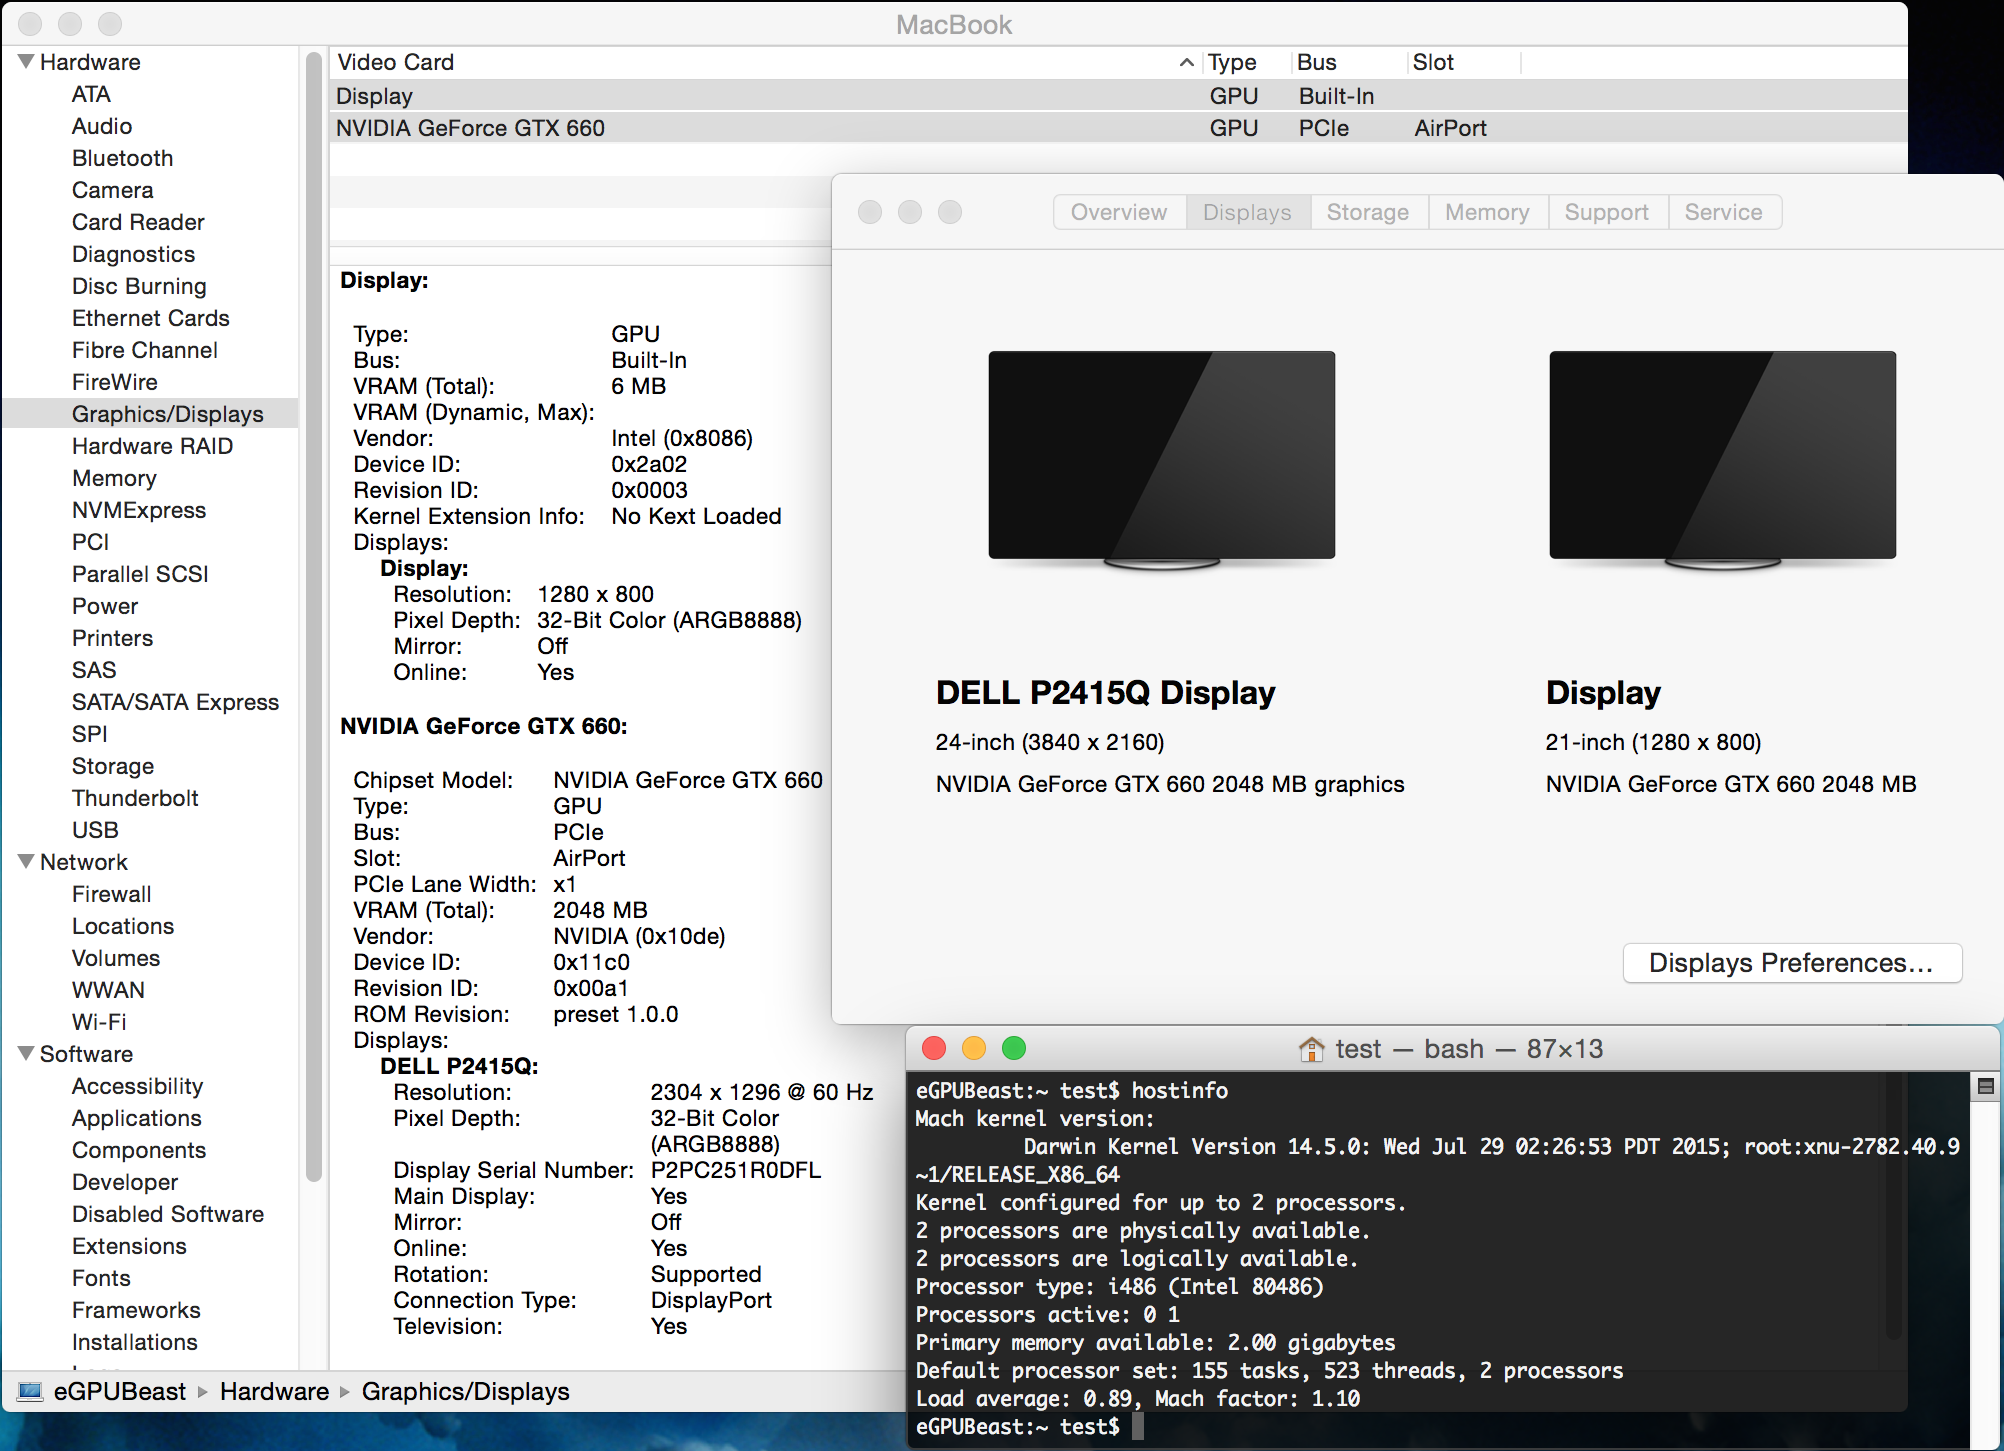This screenshot has width=2004, height=1451.
Task: Select Volumes under Network
Action: click(x=116, y=958)
